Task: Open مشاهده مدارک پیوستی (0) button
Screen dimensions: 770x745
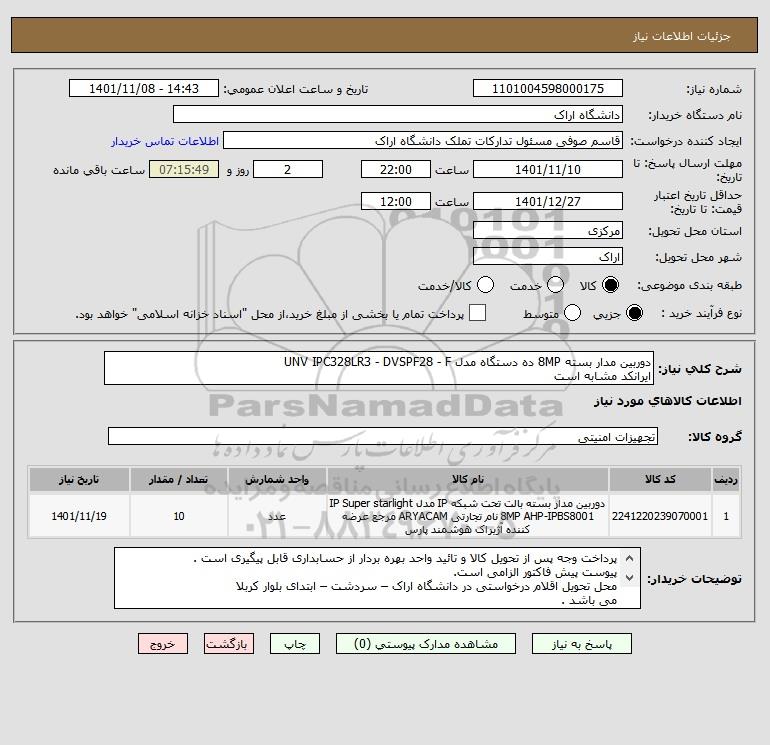Action: 426,644
